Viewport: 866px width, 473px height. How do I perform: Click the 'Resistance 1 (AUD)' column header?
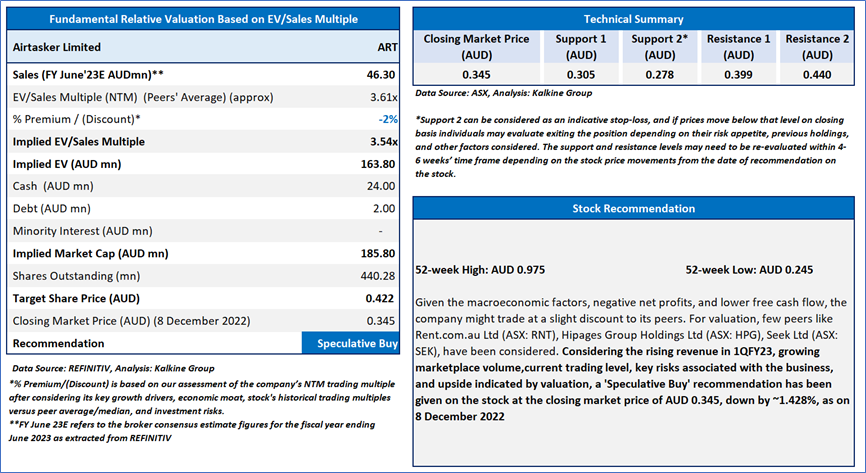coord(738,47)
